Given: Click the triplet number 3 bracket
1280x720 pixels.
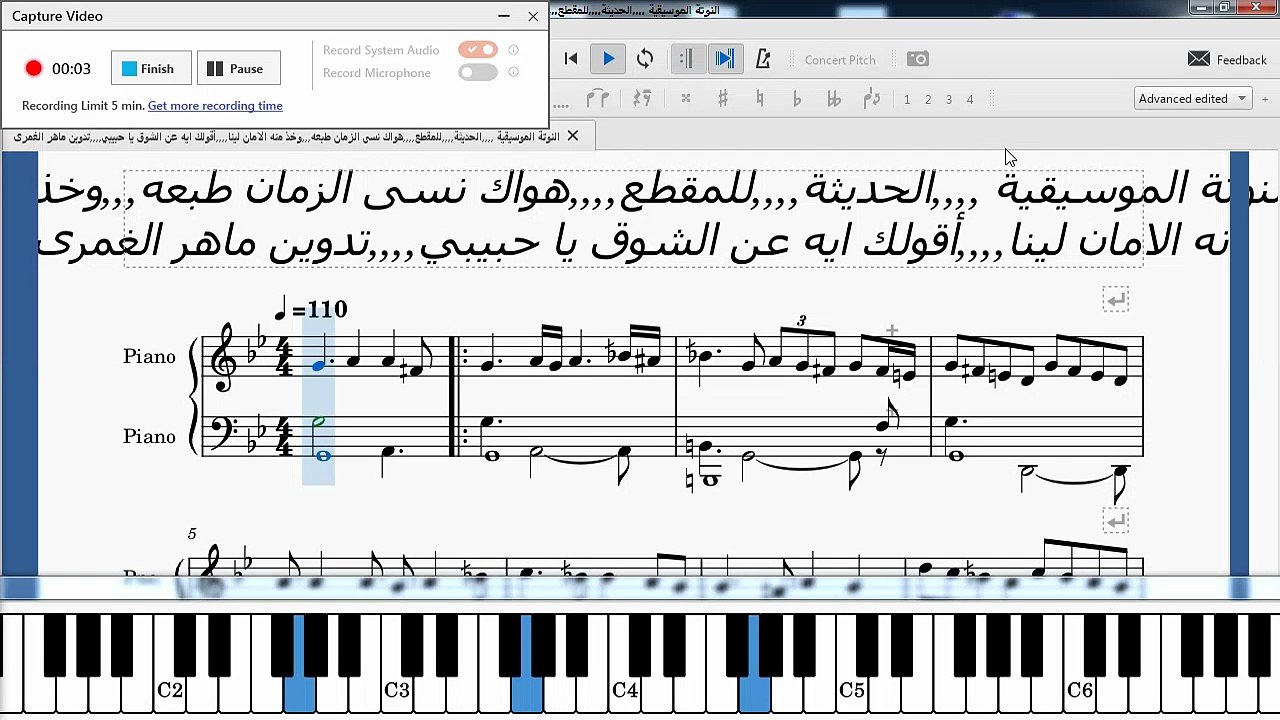Looking at the screenshot, I should 801,321.
